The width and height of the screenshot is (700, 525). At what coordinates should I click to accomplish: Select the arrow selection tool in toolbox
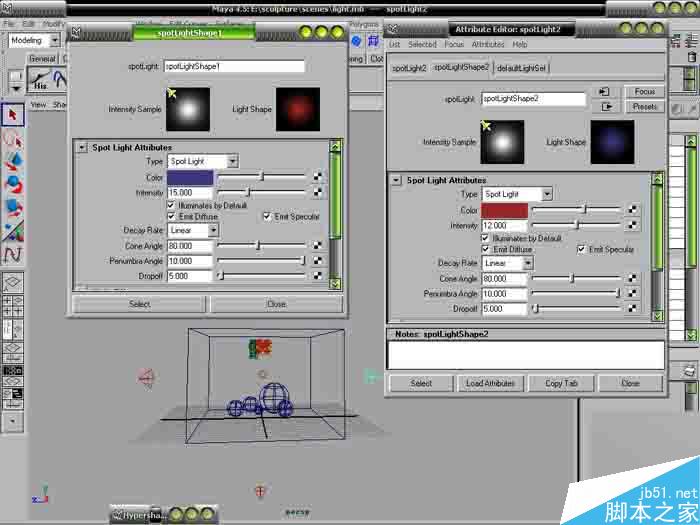tap(12, 115)
